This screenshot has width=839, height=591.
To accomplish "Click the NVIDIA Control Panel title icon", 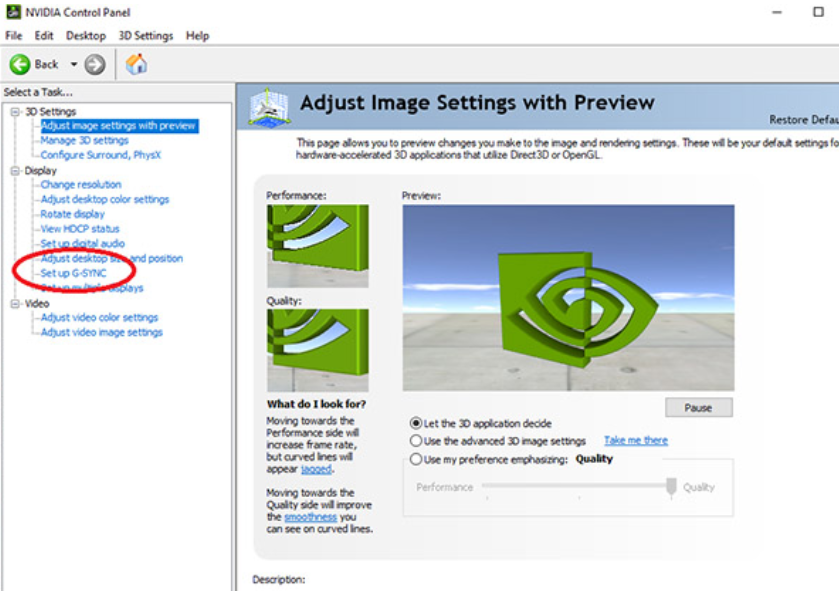I will pos(13,11).
